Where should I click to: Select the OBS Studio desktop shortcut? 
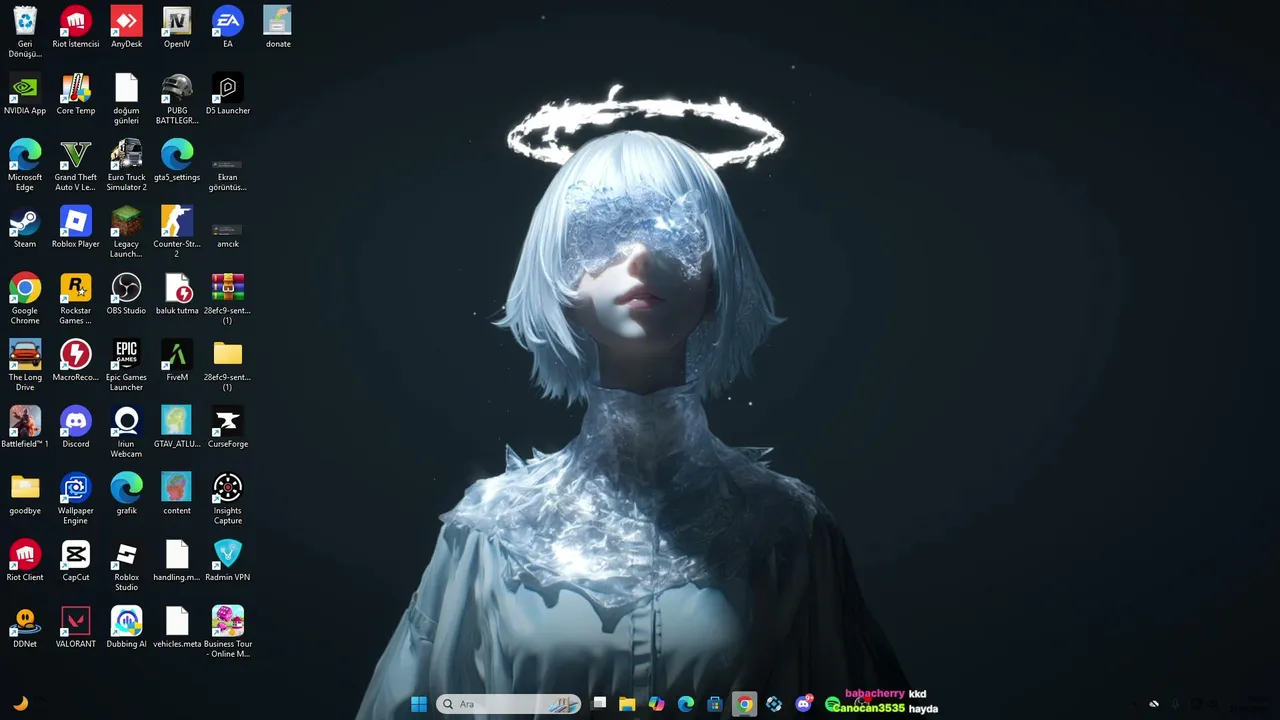coord(127,288)
